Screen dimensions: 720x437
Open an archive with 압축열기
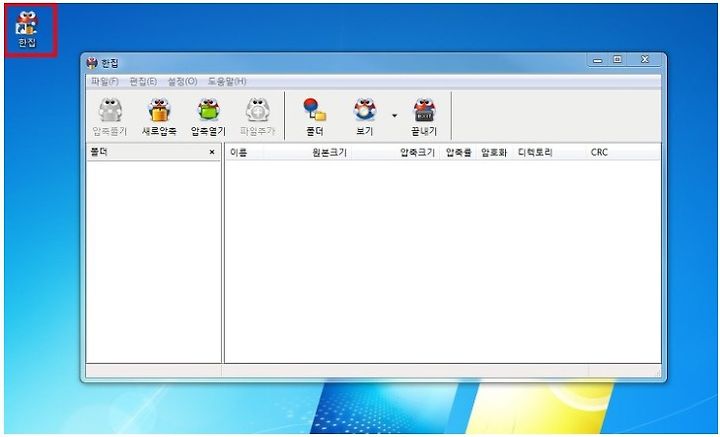[x=208, y=117]
